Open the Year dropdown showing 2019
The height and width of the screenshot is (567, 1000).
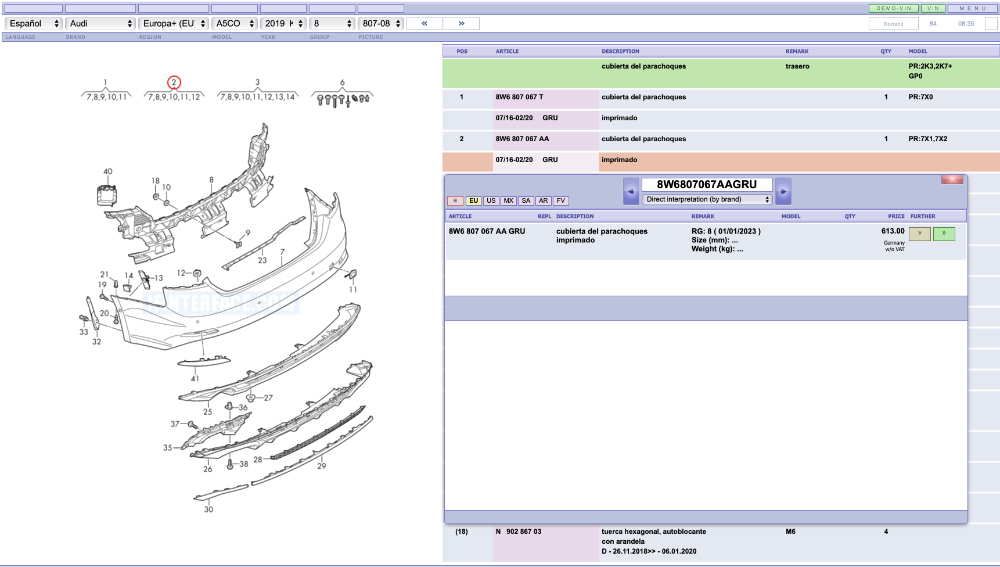283,24
